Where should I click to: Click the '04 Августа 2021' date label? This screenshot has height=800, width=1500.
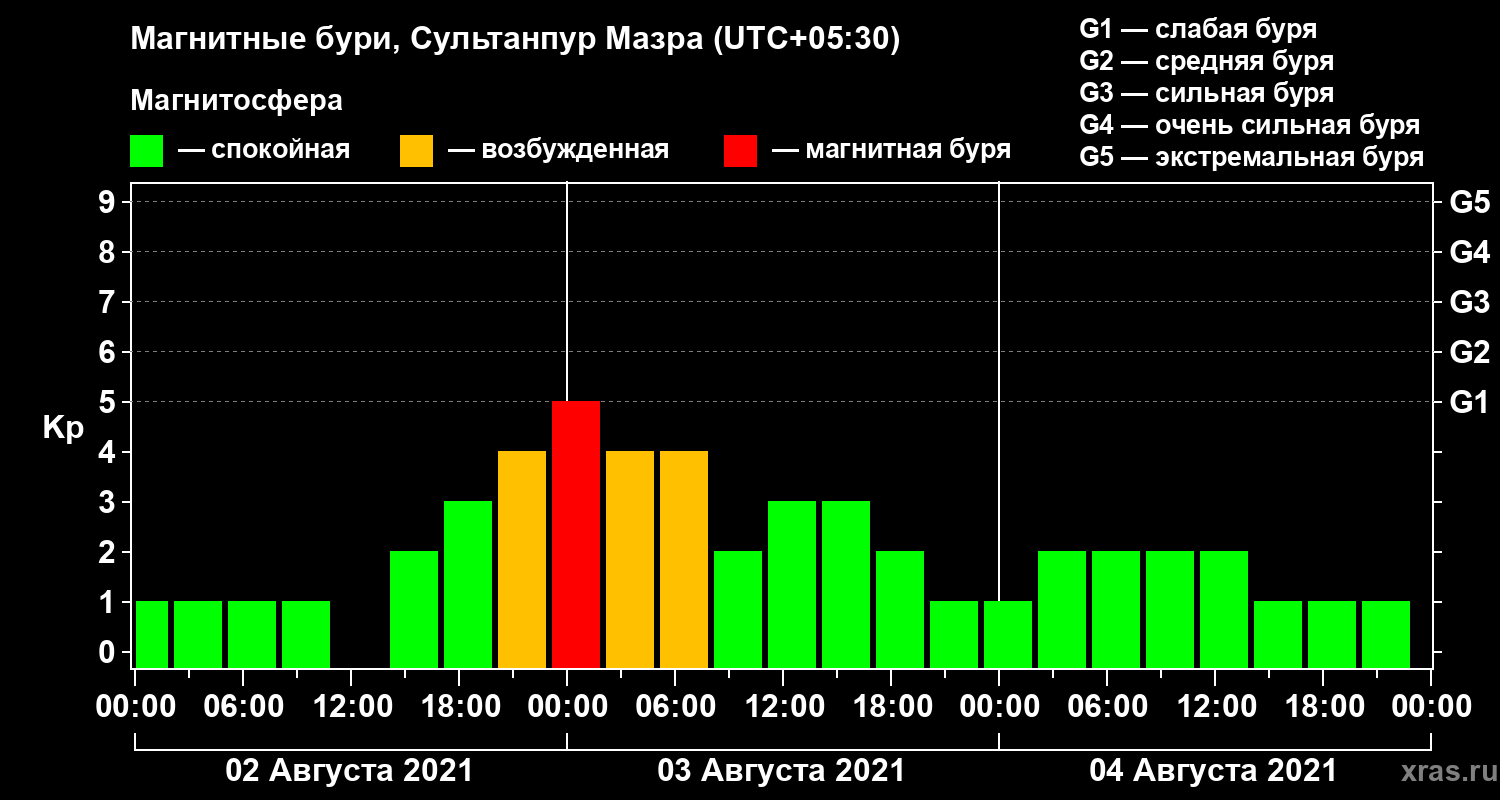coord(1213,771)
